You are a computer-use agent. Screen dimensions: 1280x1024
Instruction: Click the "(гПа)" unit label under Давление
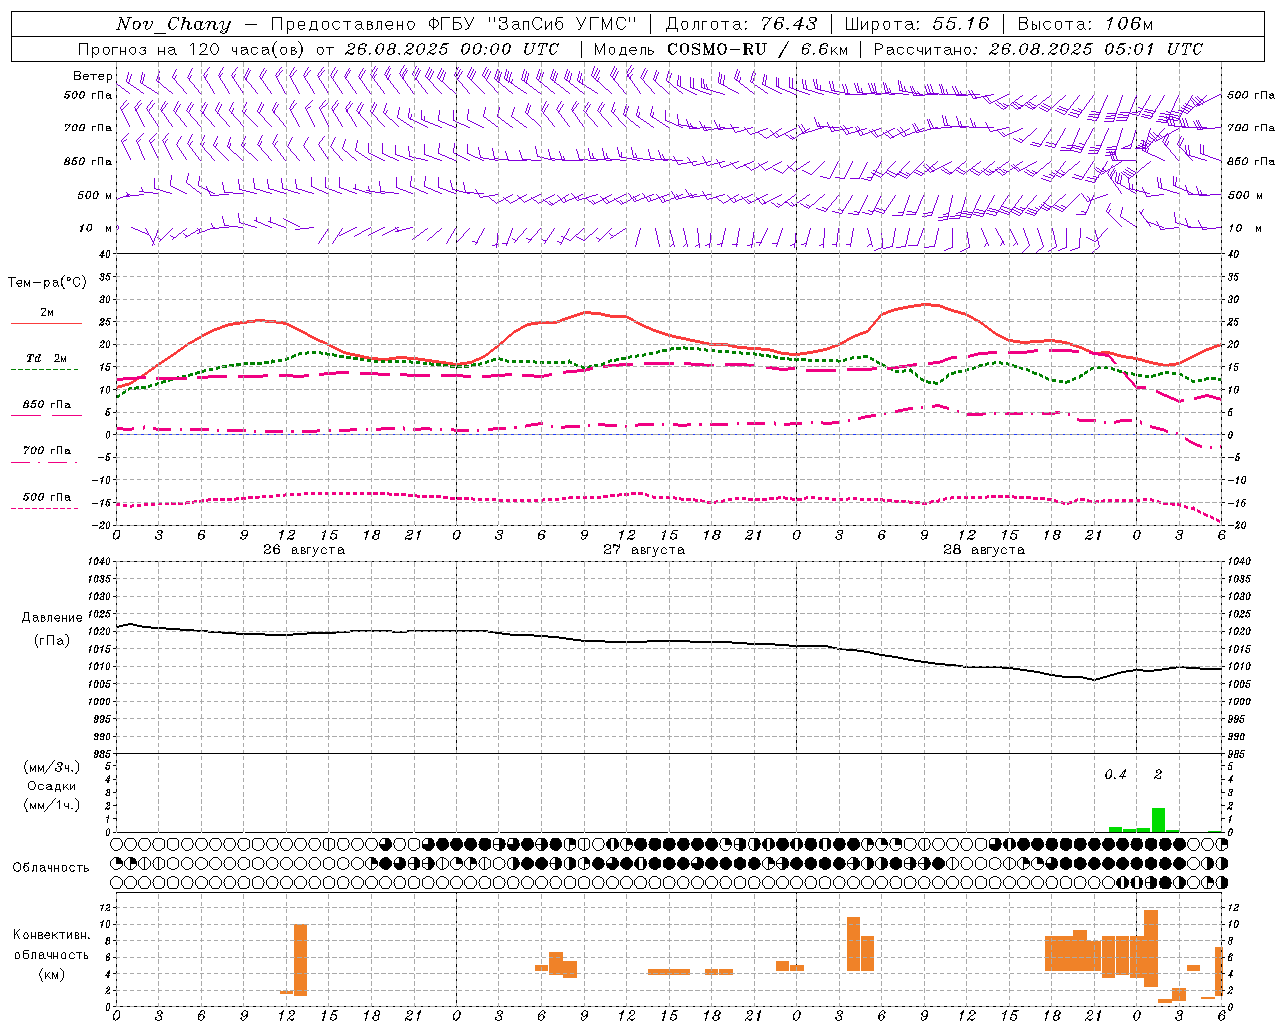coord(52,640)
